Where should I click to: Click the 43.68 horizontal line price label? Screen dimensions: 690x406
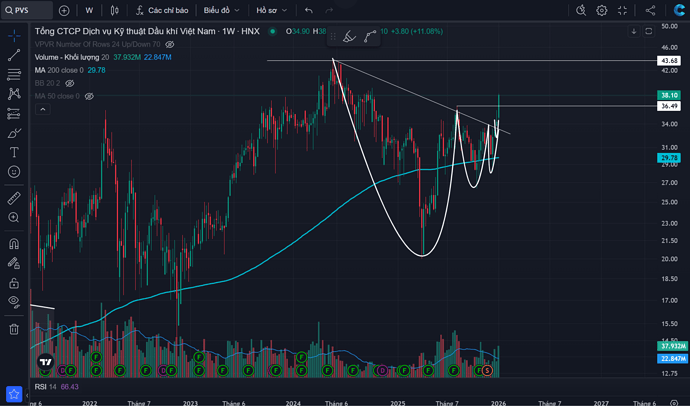coord(669,61)
